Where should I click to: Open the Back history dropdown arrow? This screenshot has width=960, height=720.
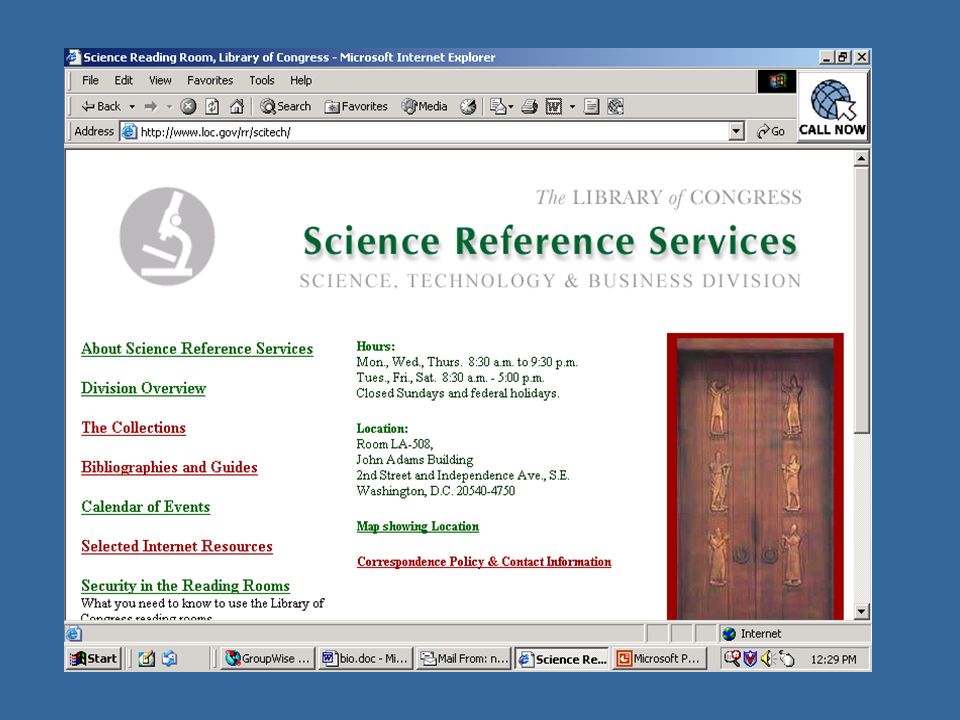[132, 107]
